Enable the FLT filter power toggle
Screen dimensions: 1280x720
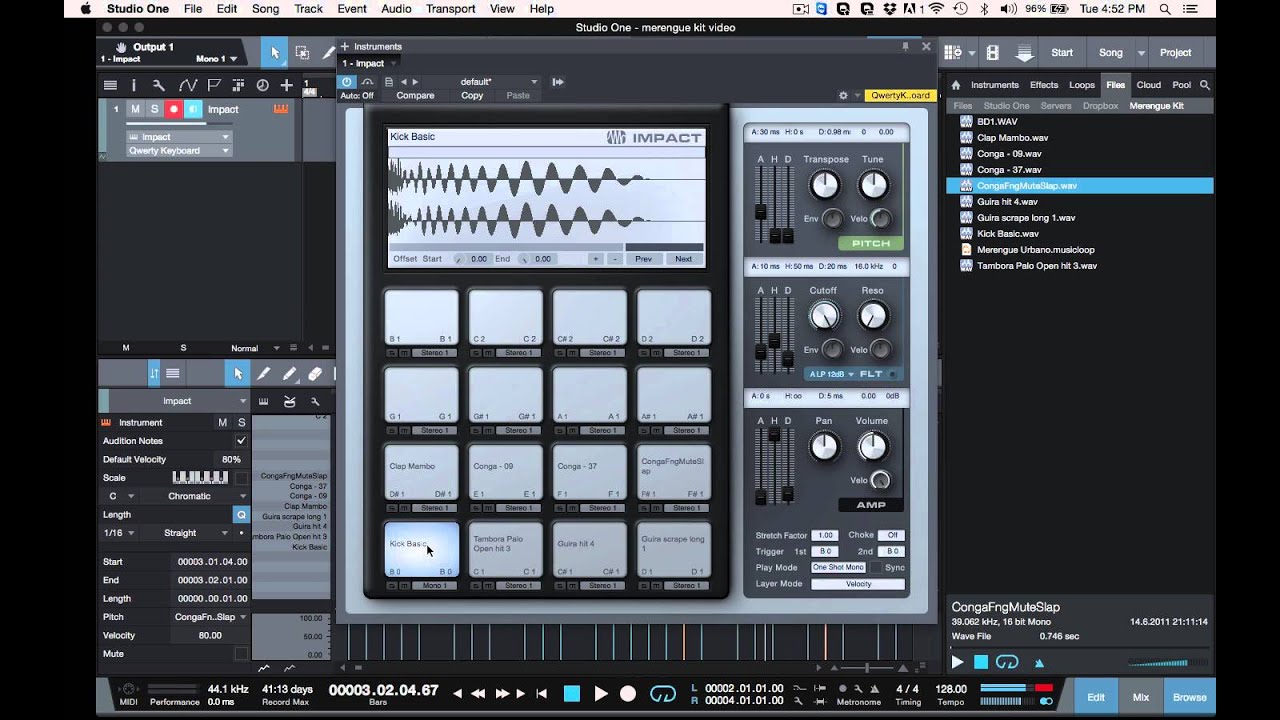point(892,375)
